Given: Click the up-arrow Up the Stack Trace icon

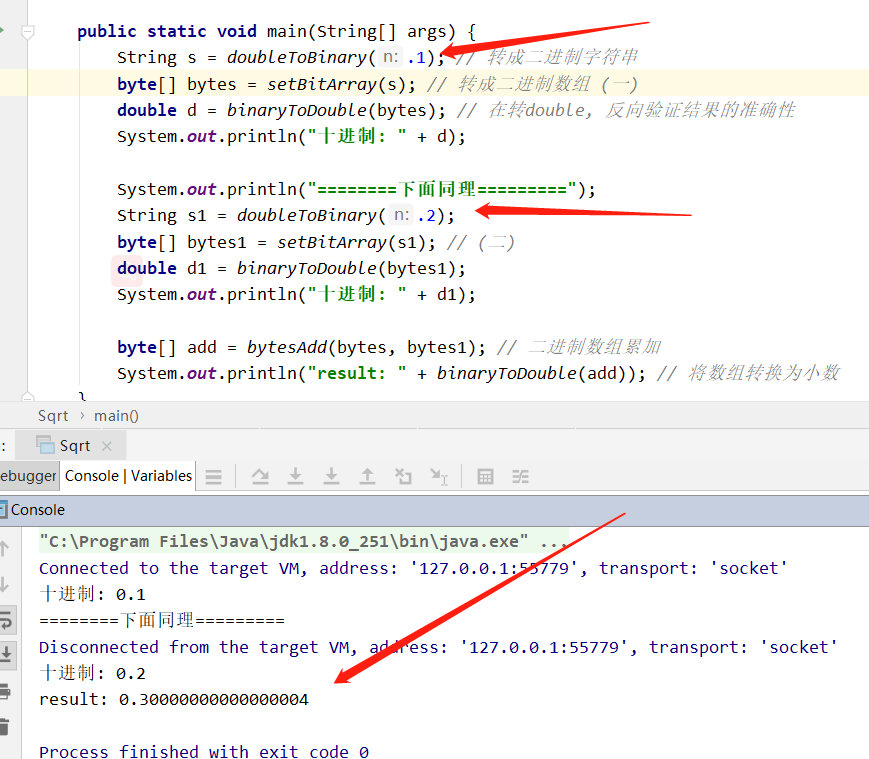Looking at the screenshot, I should coord(5,548).
